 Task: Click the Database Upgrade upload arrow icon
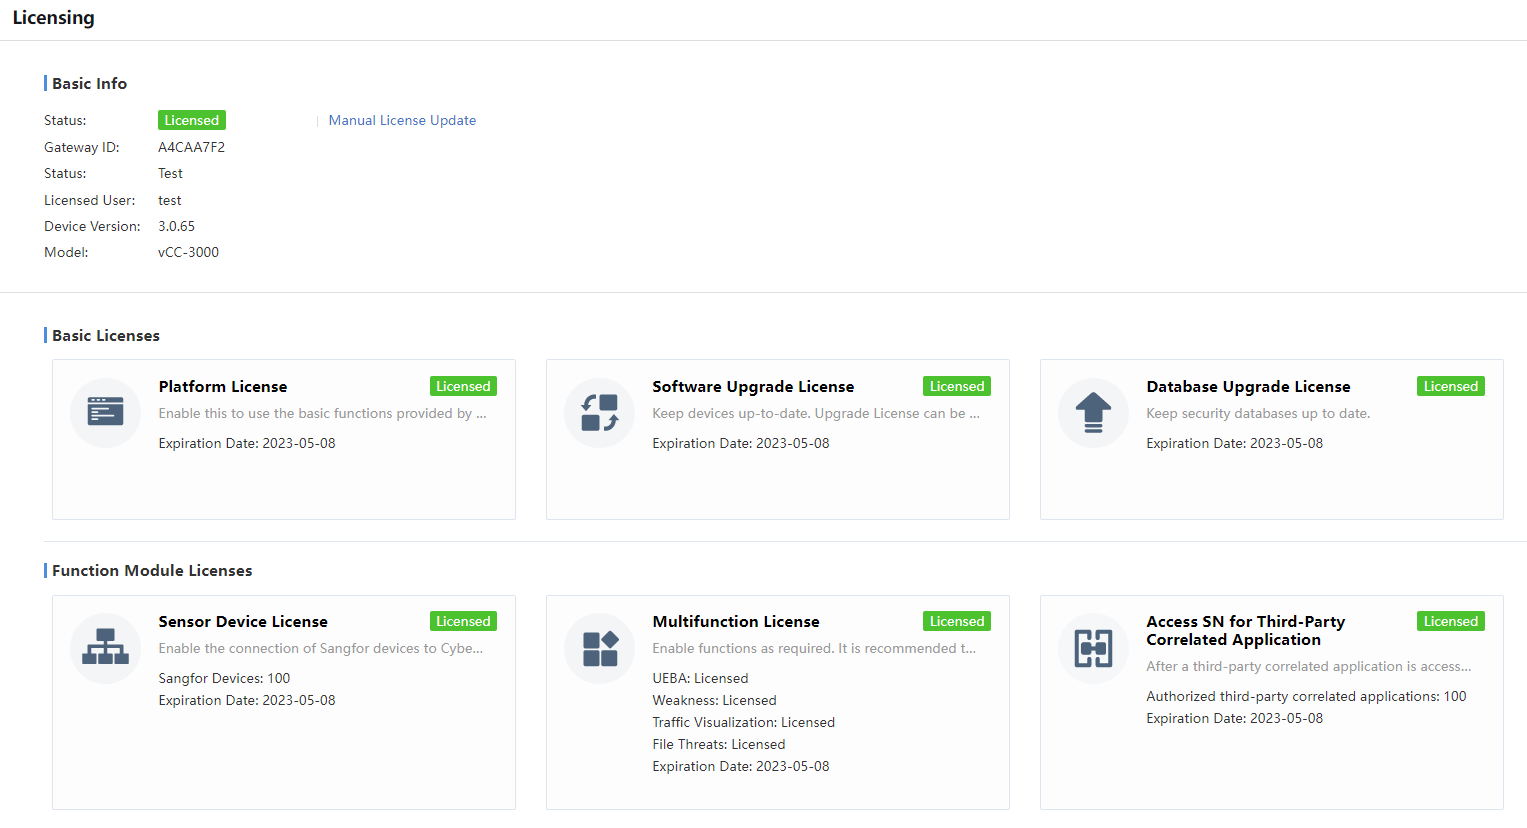(1093, 412)
